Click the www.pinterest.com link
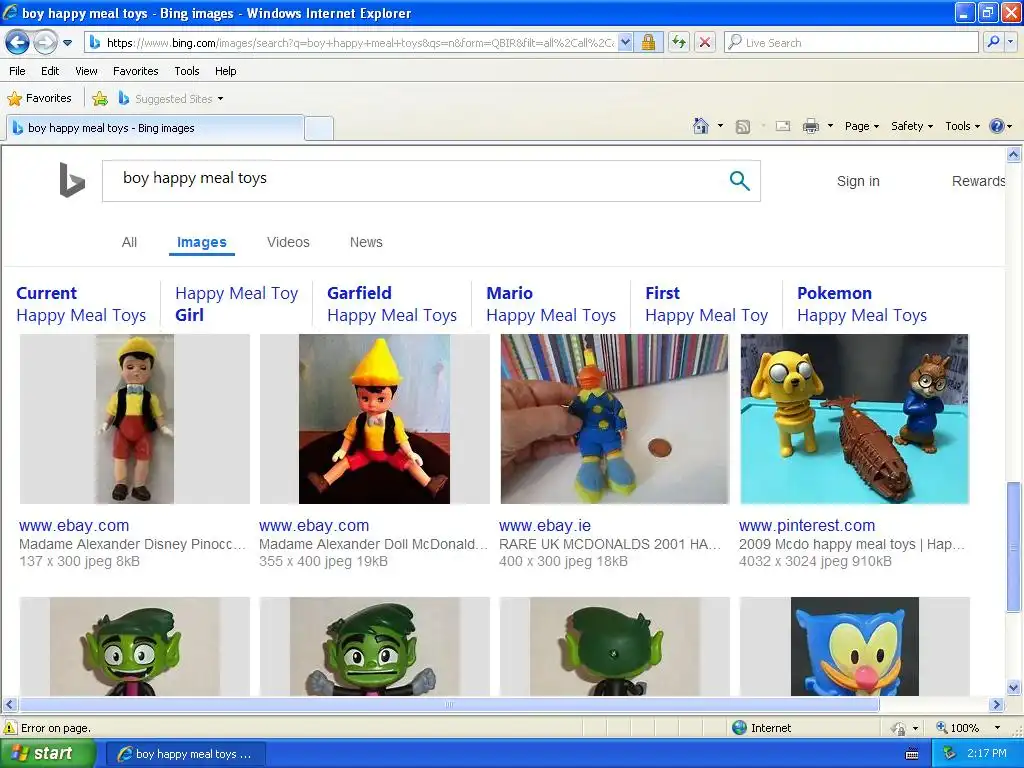This screenshot has width=1024, height=768. 807,525
